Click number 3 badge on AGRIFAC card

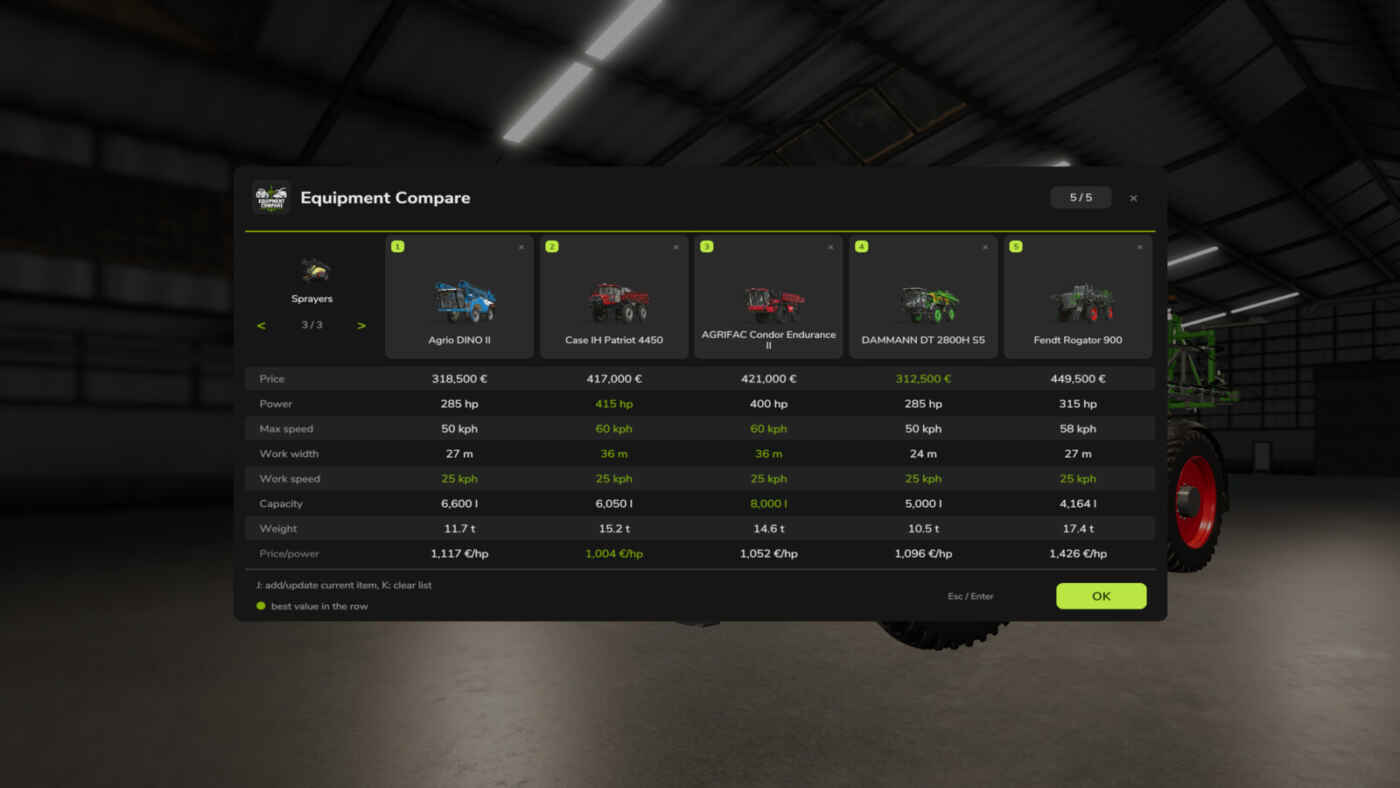(707, 246)
